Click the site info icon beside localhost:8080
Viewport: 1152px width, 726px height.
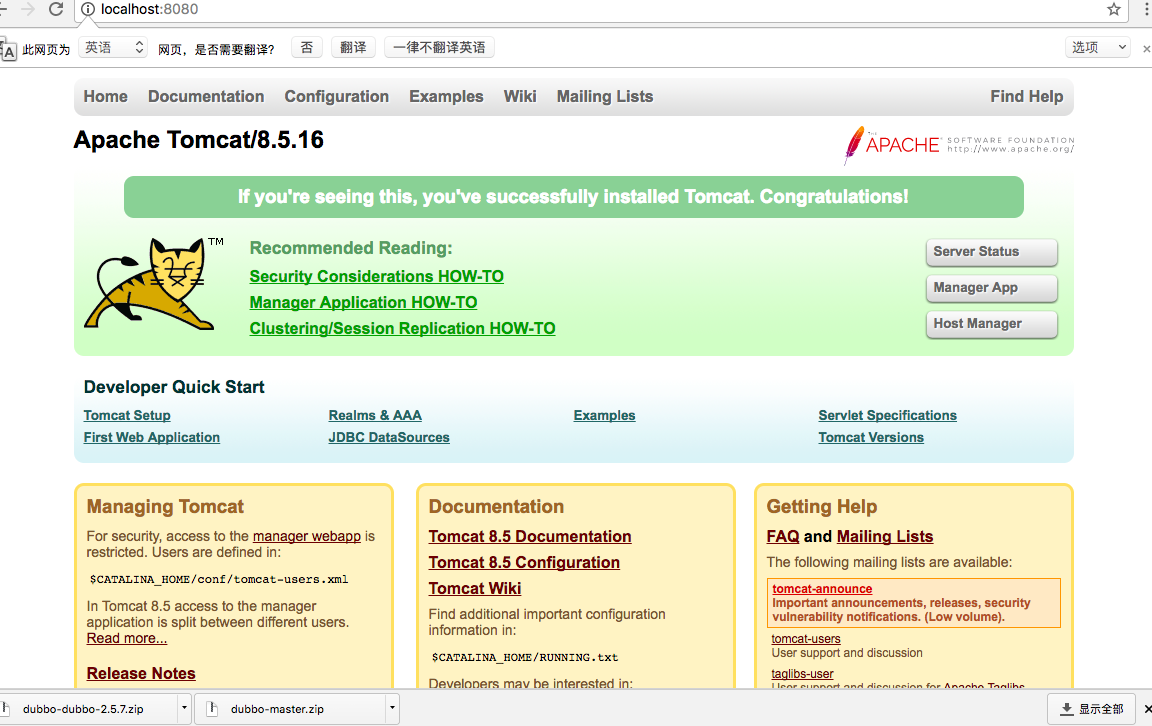[88, 10]
